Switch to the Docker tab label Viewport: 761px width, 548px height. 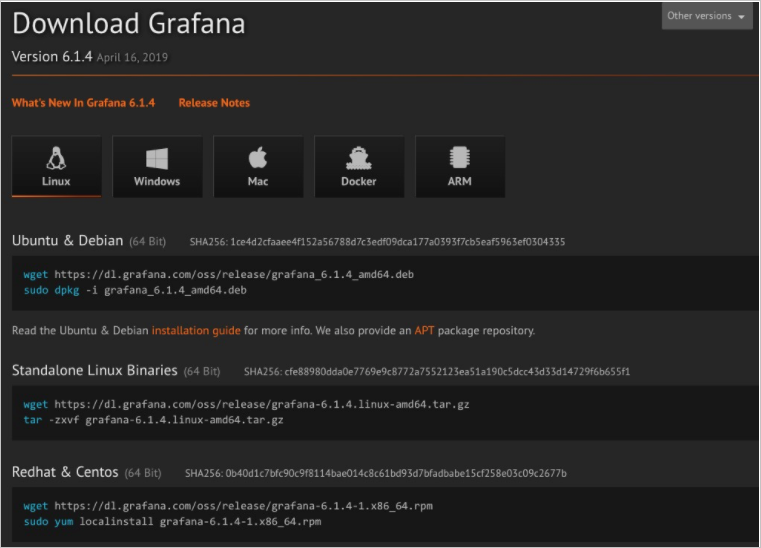pyautogui.click(x=359, y=181)
